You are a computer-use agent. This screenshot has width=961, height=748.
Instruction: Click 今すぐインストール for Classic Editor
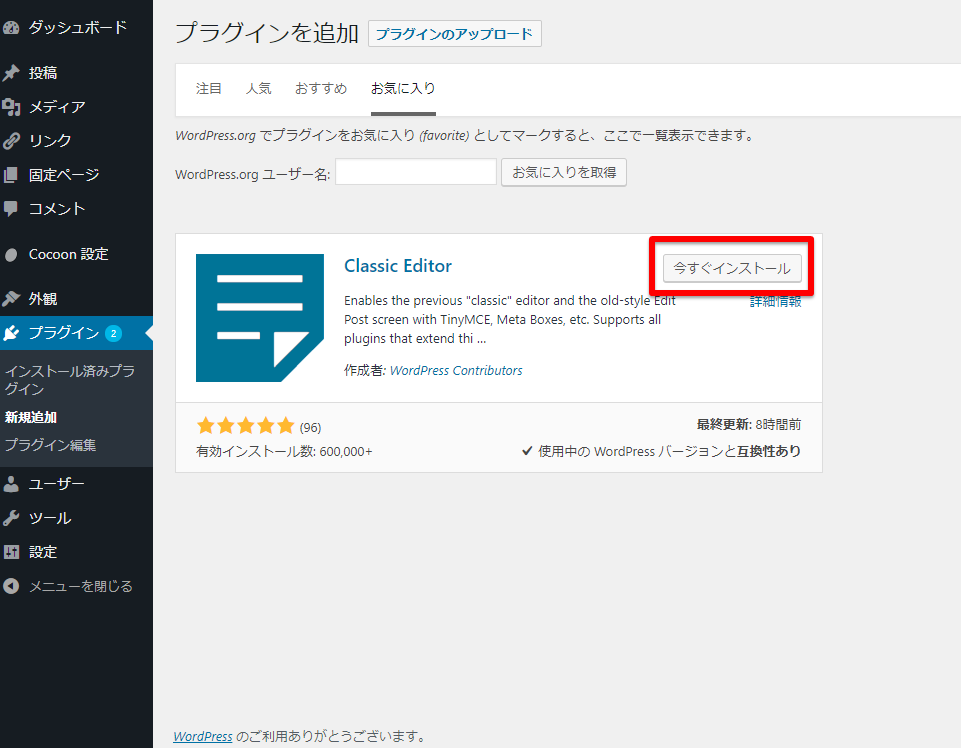(732, 269)
